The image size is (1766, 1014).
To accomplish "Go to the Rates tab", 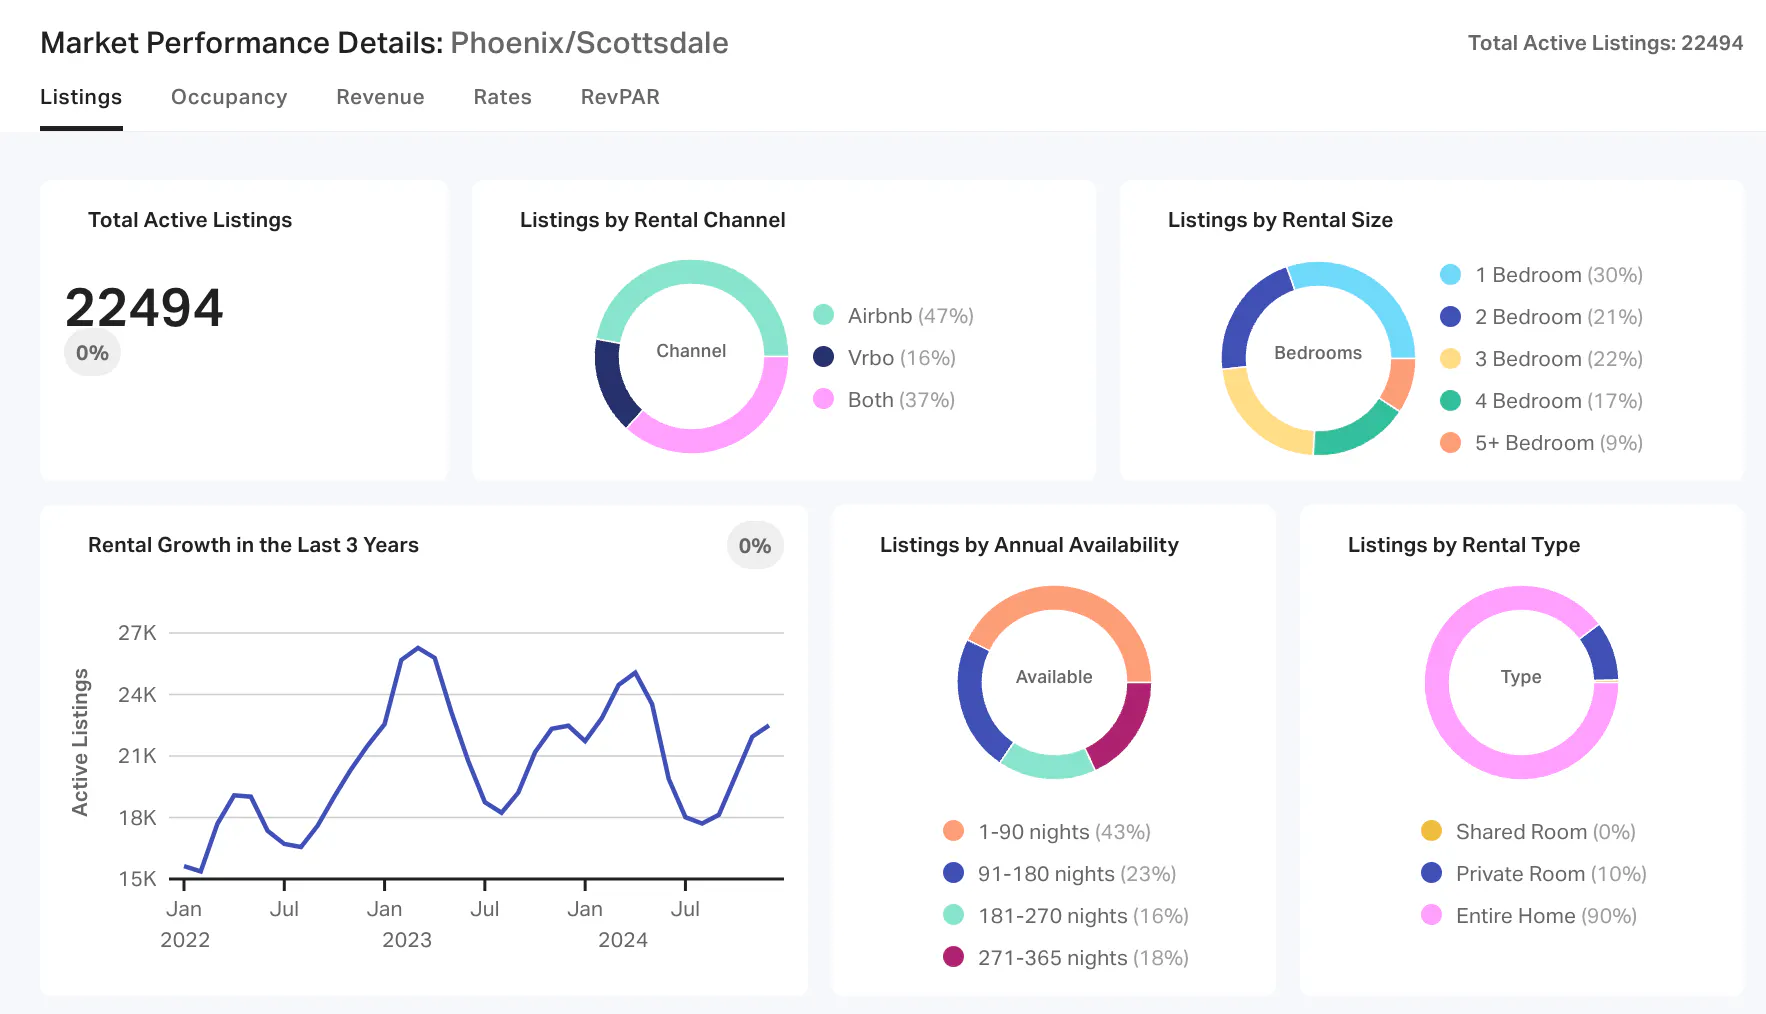I will 502,97.
